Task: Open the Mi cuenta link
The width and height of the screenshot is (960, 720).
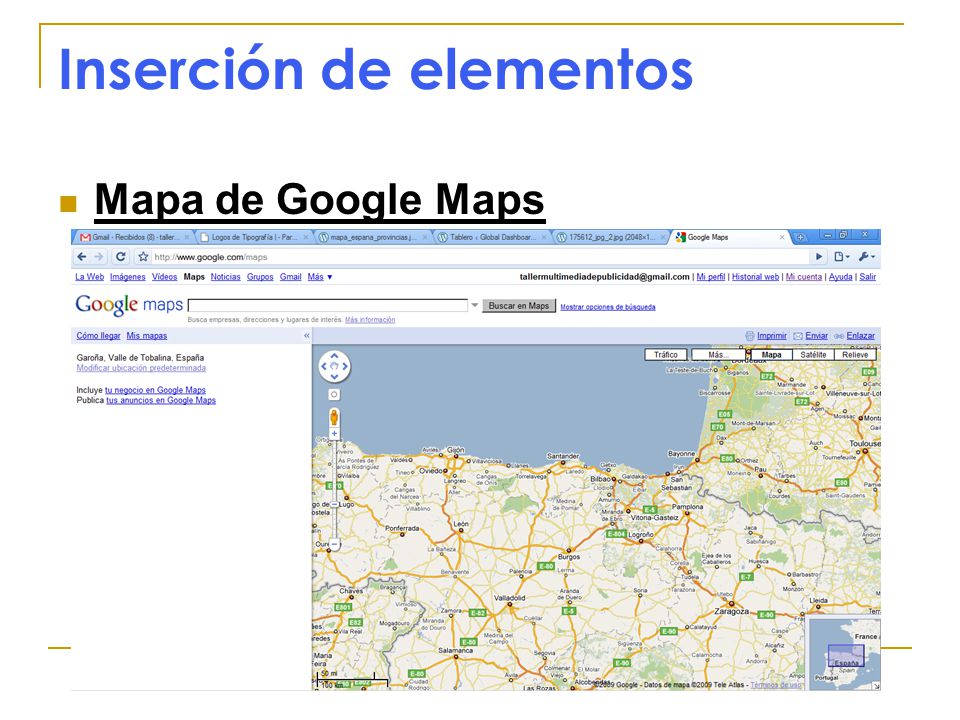Action: pyautogui.click(x=803, y=277)
